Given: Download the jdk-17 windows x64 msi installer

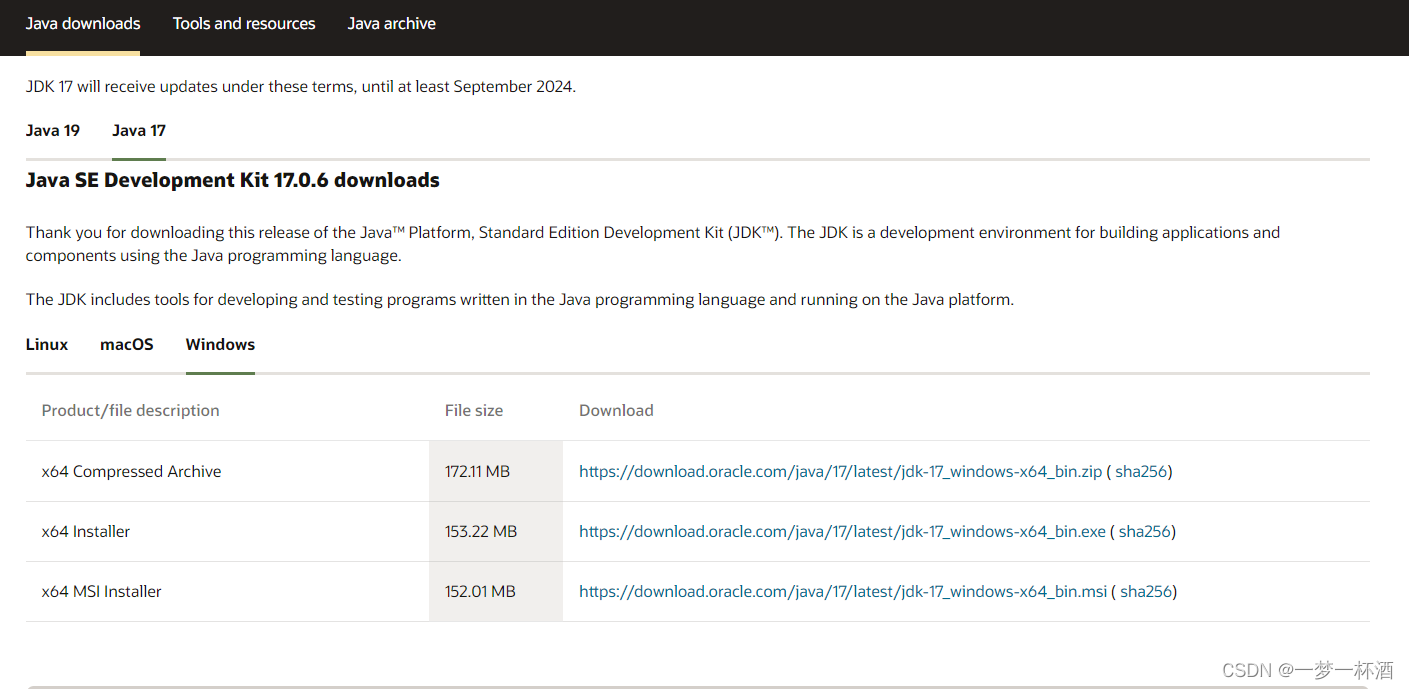Looking at the screenshot, I should (843, 592).
